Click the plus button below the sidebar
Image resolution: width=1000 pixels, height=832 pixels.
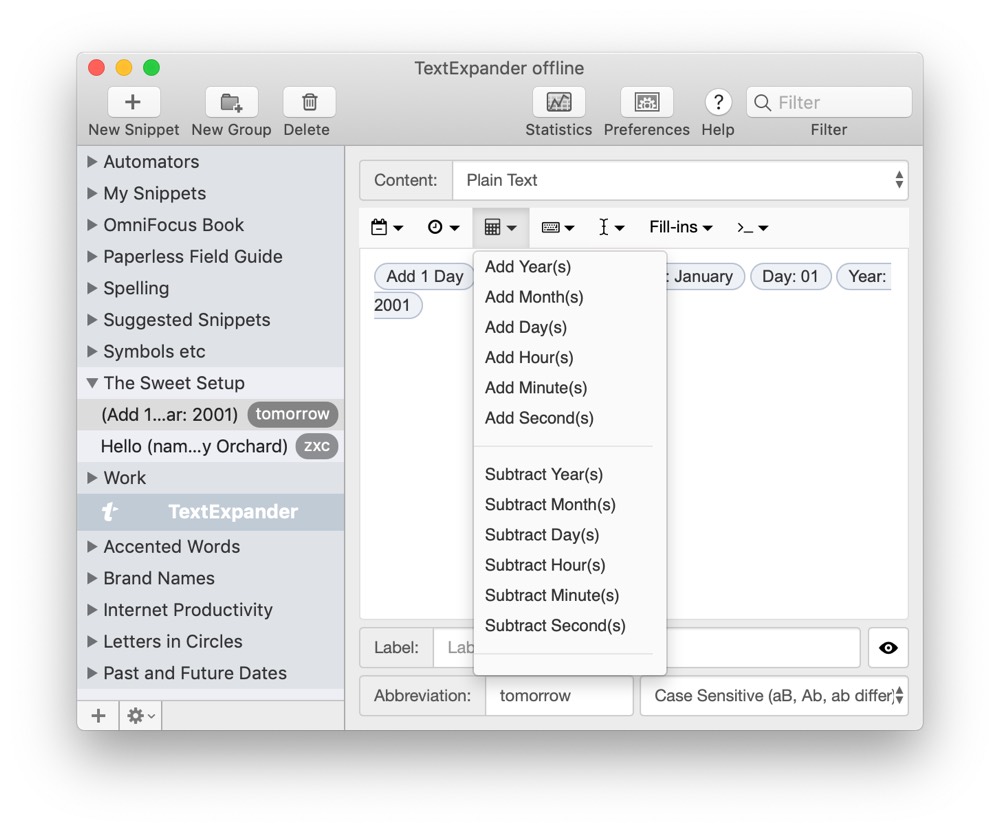click(x=98, y=715)
